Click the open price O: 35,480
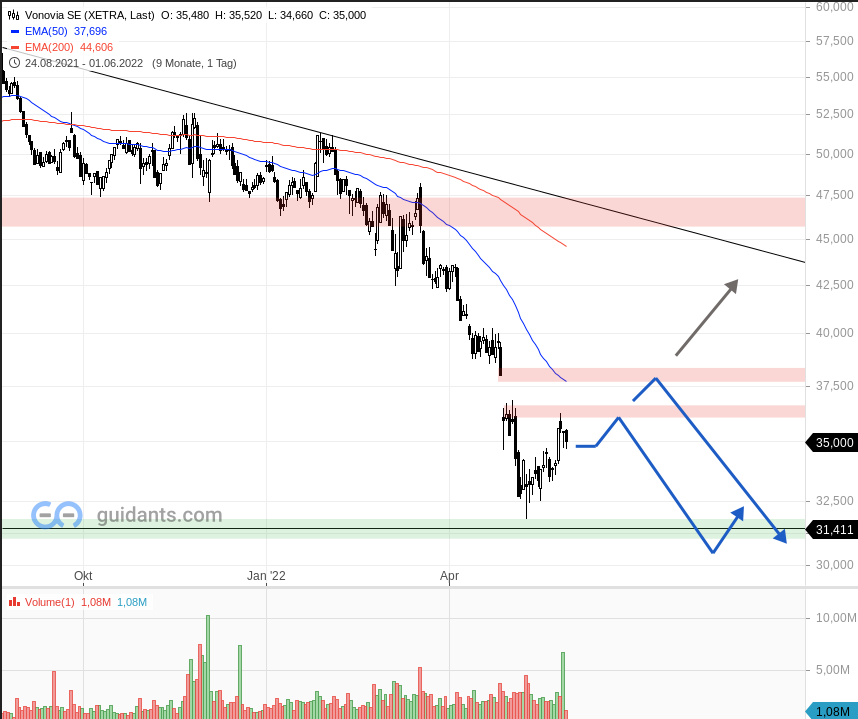 [x=185, y=15]
